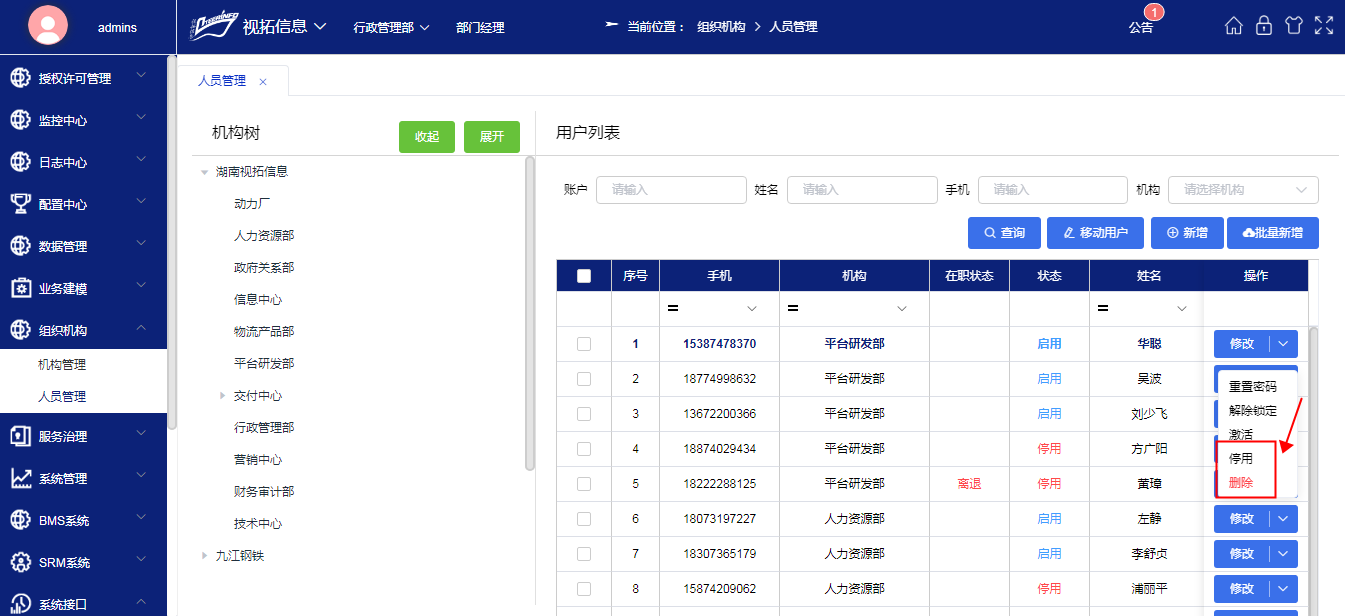Check the row for 华聪
The image size is (1345, 616).
584,344
